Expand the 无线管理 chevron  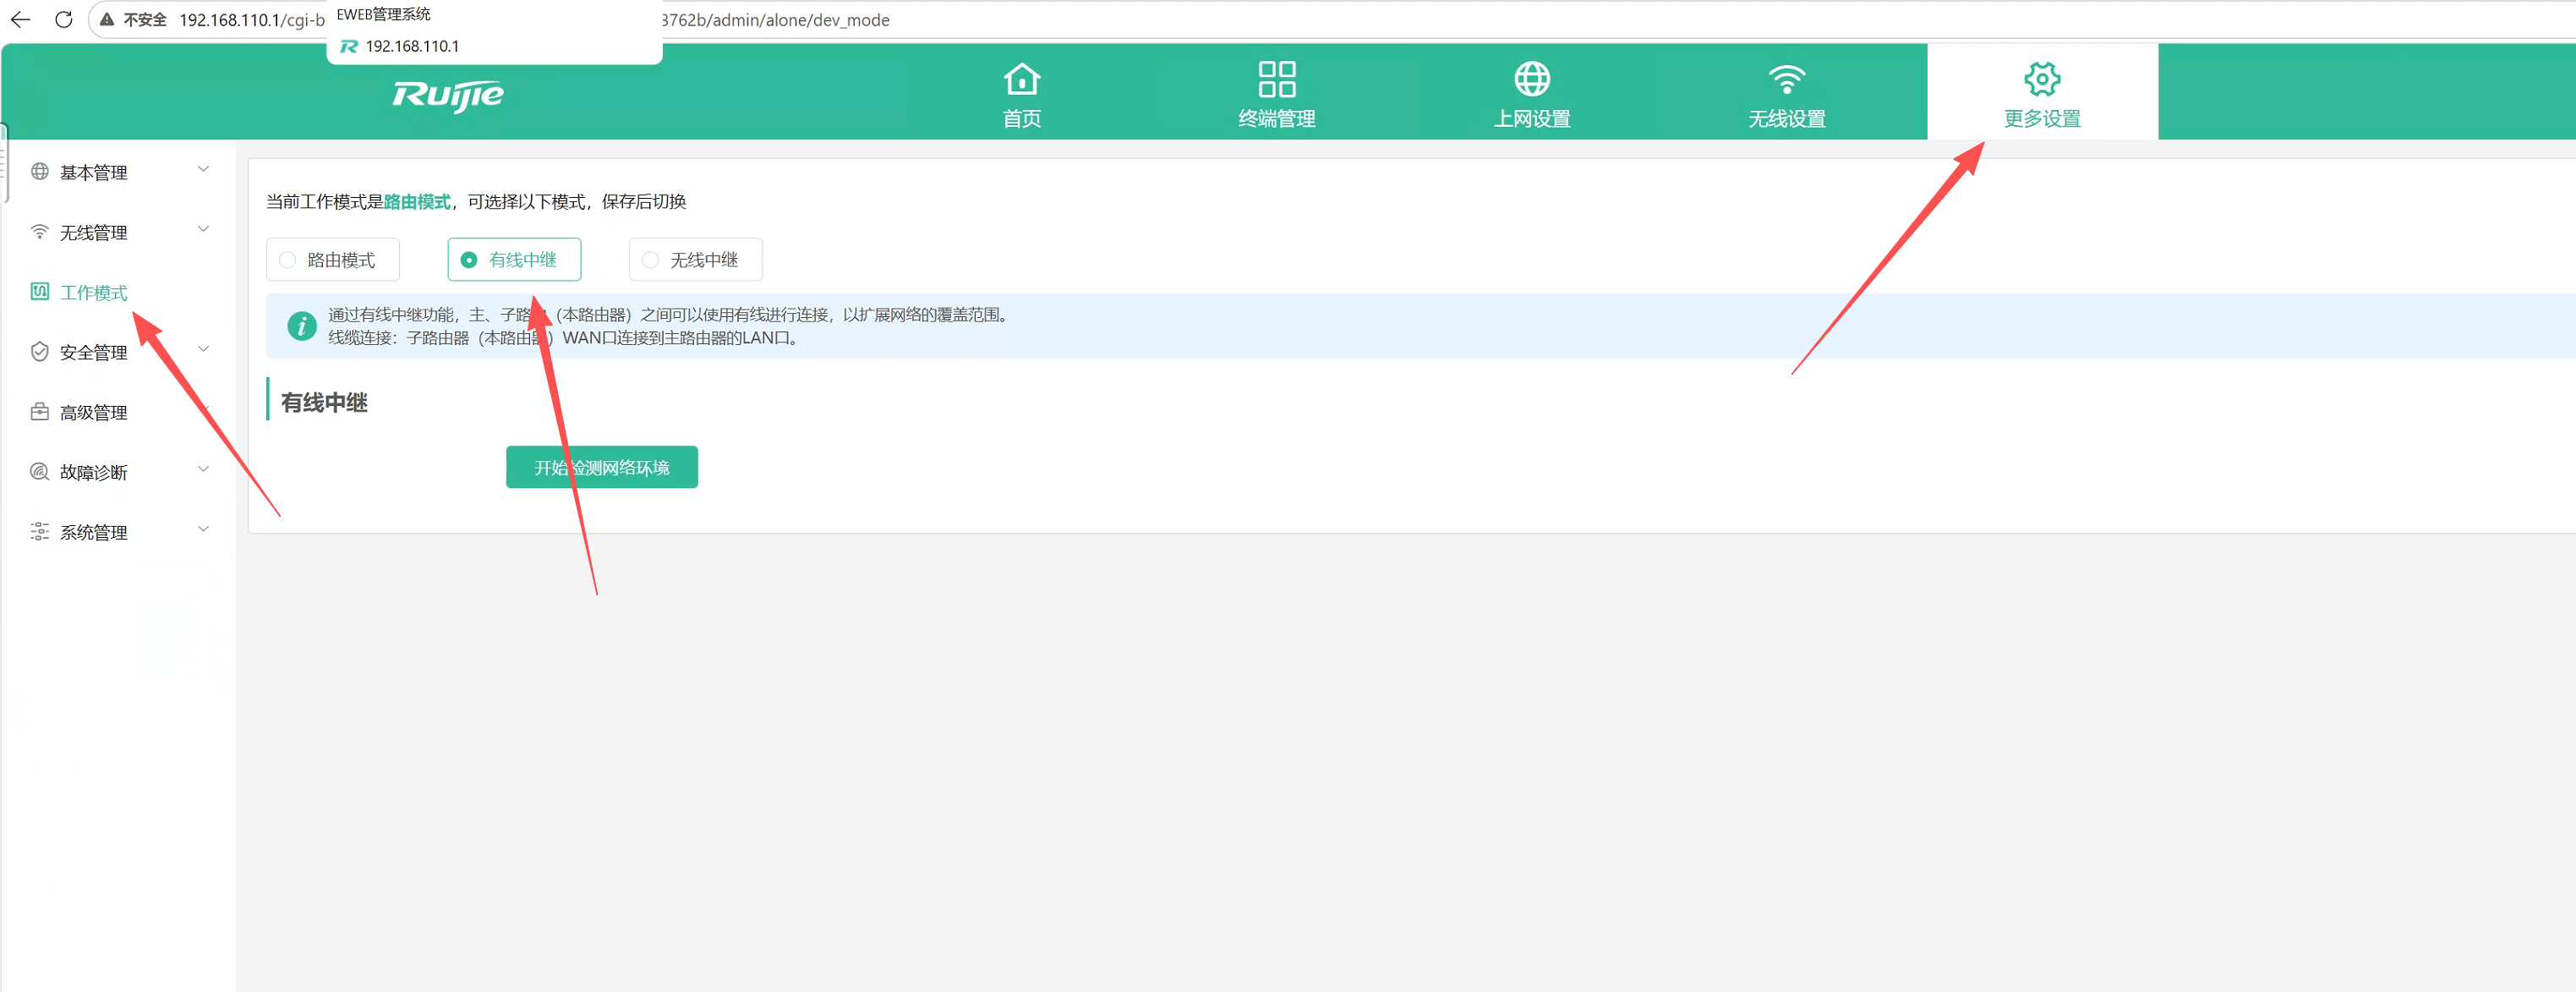(x=203, y=230)
